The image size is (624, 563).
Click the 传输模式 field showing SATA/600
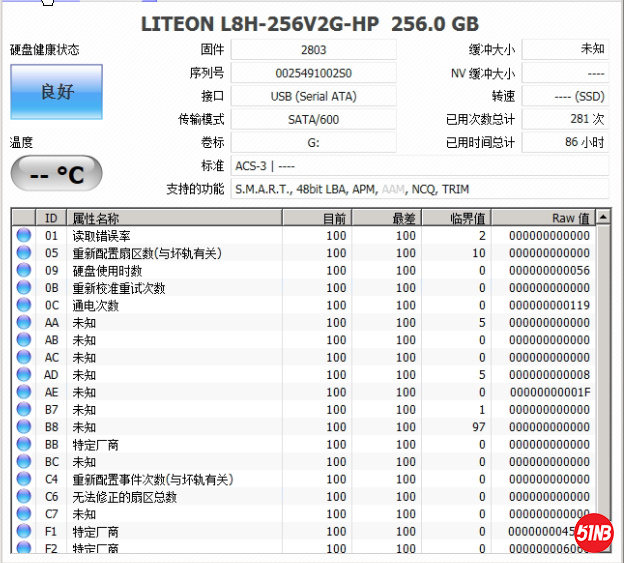pos(313,119)
